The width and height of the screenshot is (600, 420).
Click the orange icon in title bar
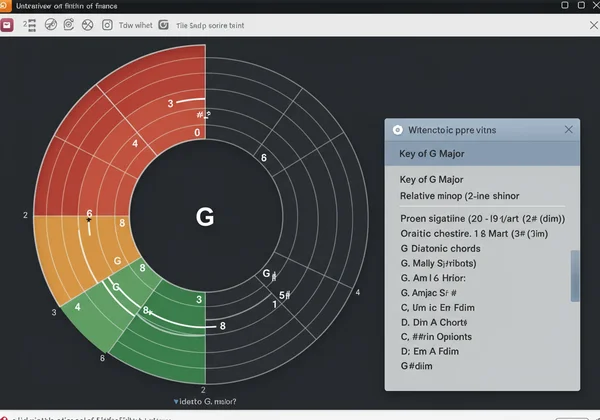click(5, 6)
